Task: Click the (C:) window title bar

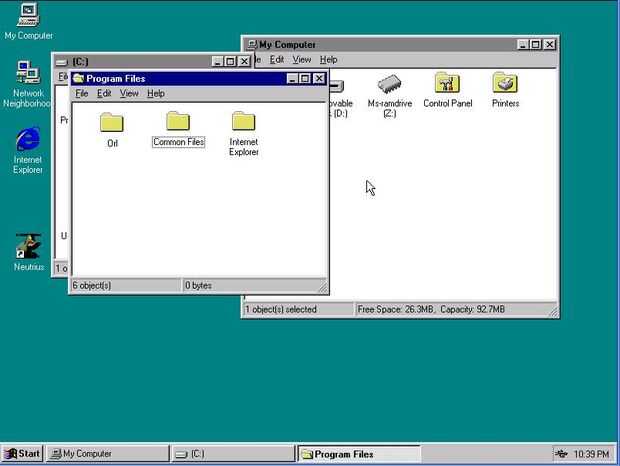Action: [153, 62]
